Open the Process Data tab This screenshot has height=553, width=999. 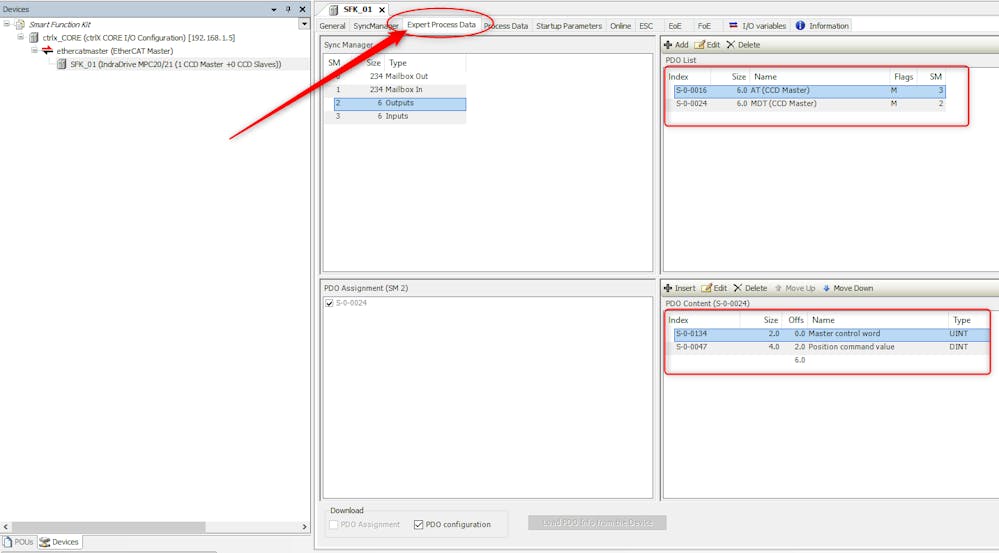[x=506, y=26]
